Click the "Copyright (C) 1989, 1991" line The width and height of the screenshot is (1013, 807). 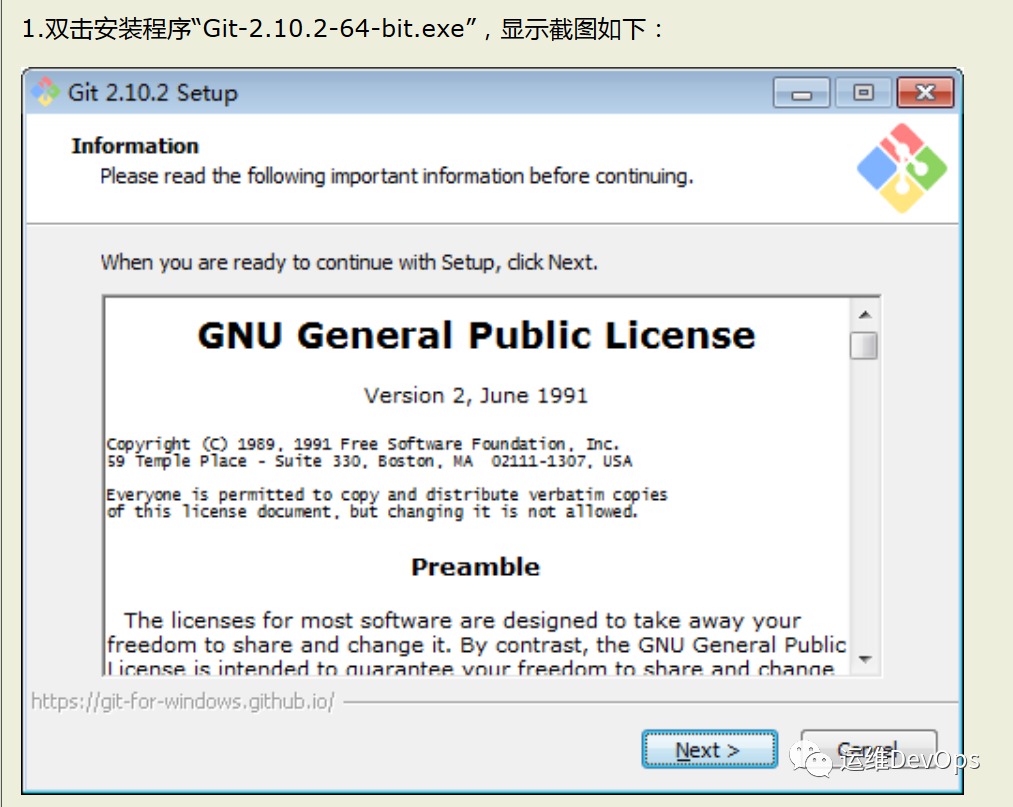click(363, 444)
